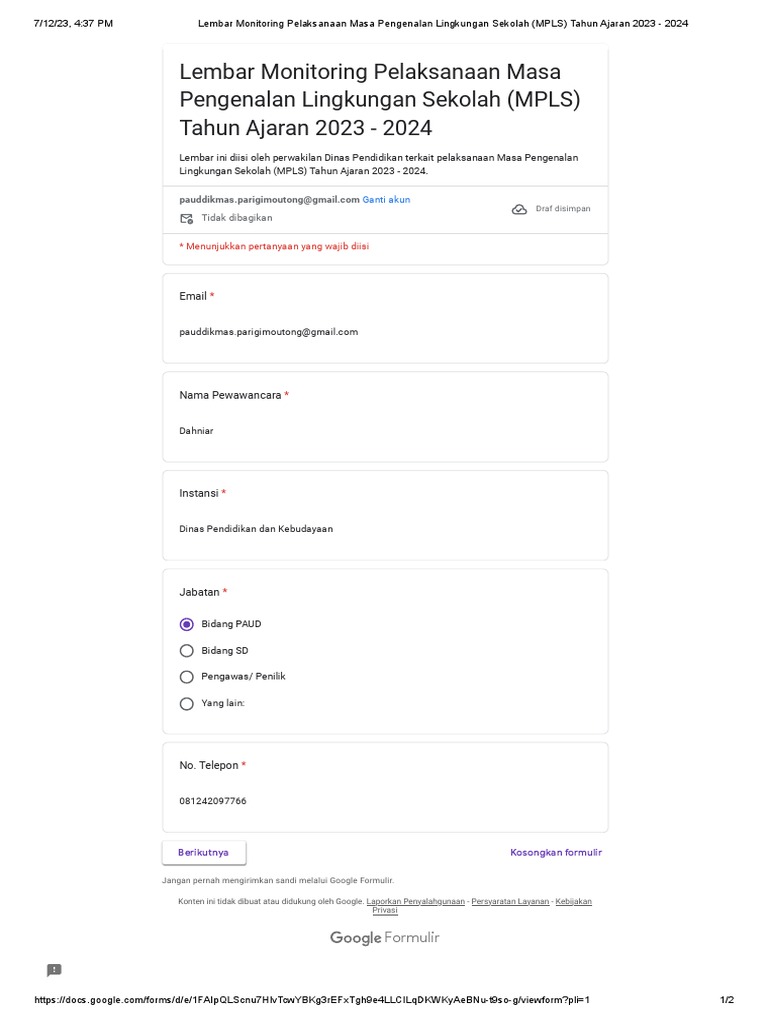
Task: Choose the Pengawas/ Penilik option
Action: [x=187, y=677]
